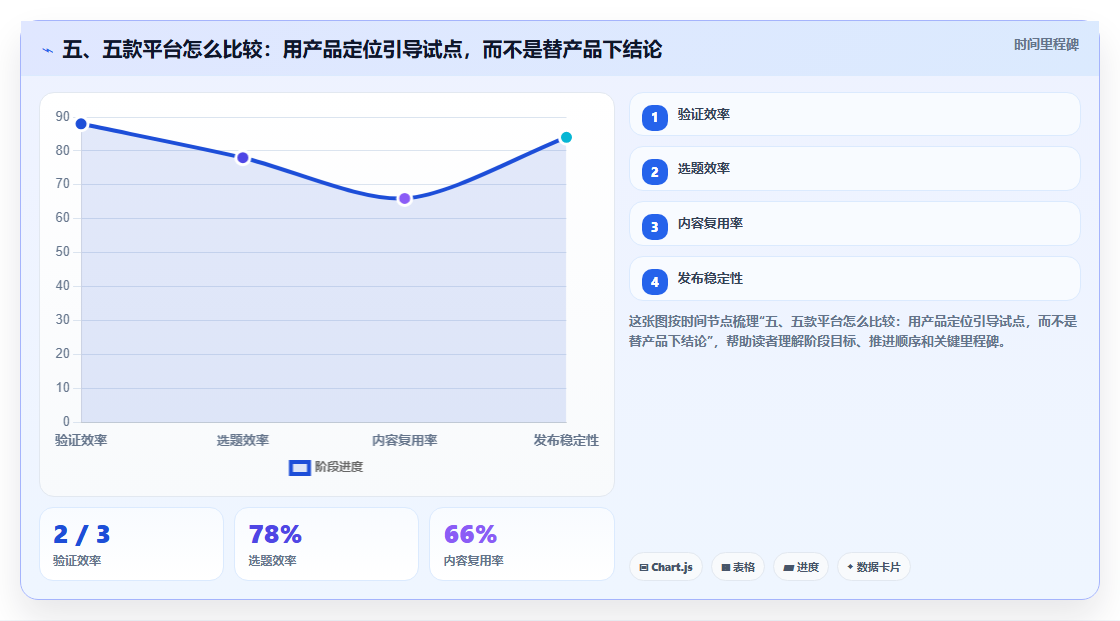
Task: Click the x-axis label 内容复用率
Action: tap(404, 440)
